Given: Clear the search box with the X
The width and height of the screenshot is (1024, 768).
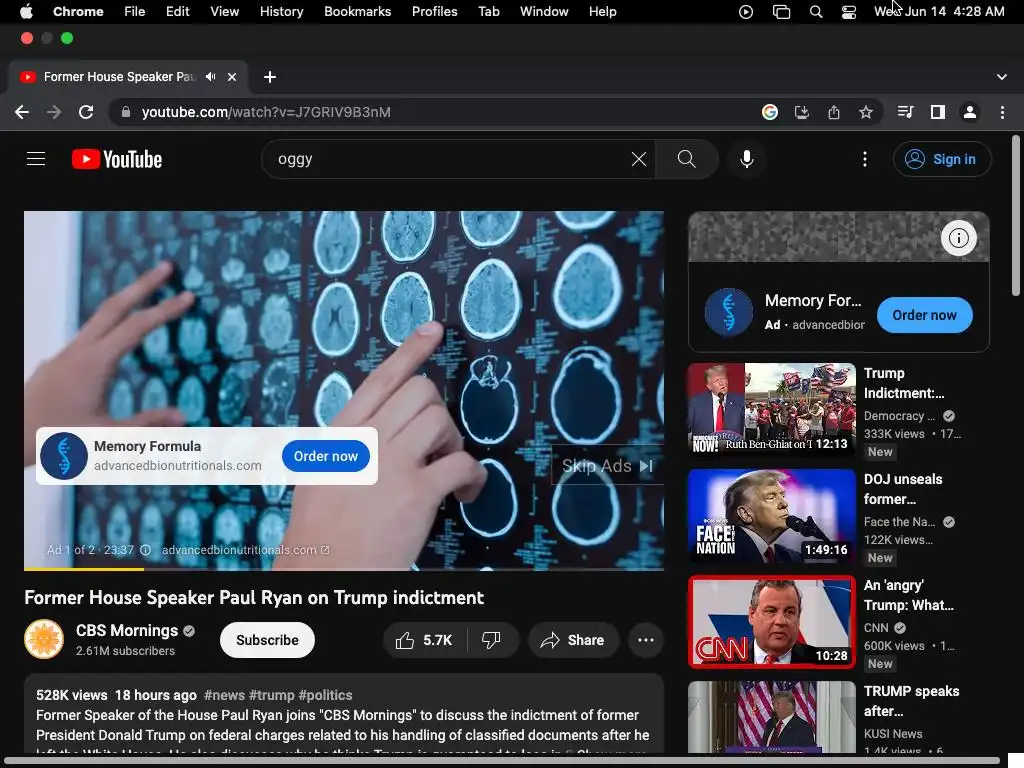Looking at the screenshot, I should (x=639, y=159).
